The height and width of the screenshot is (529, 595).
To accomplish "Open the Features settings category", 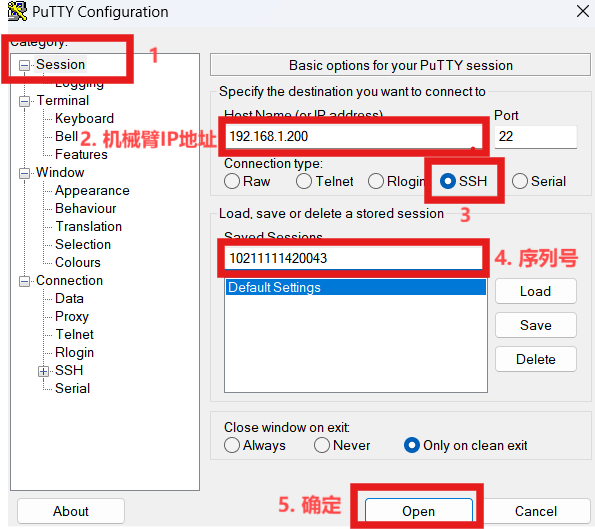I will click(81, 154).
